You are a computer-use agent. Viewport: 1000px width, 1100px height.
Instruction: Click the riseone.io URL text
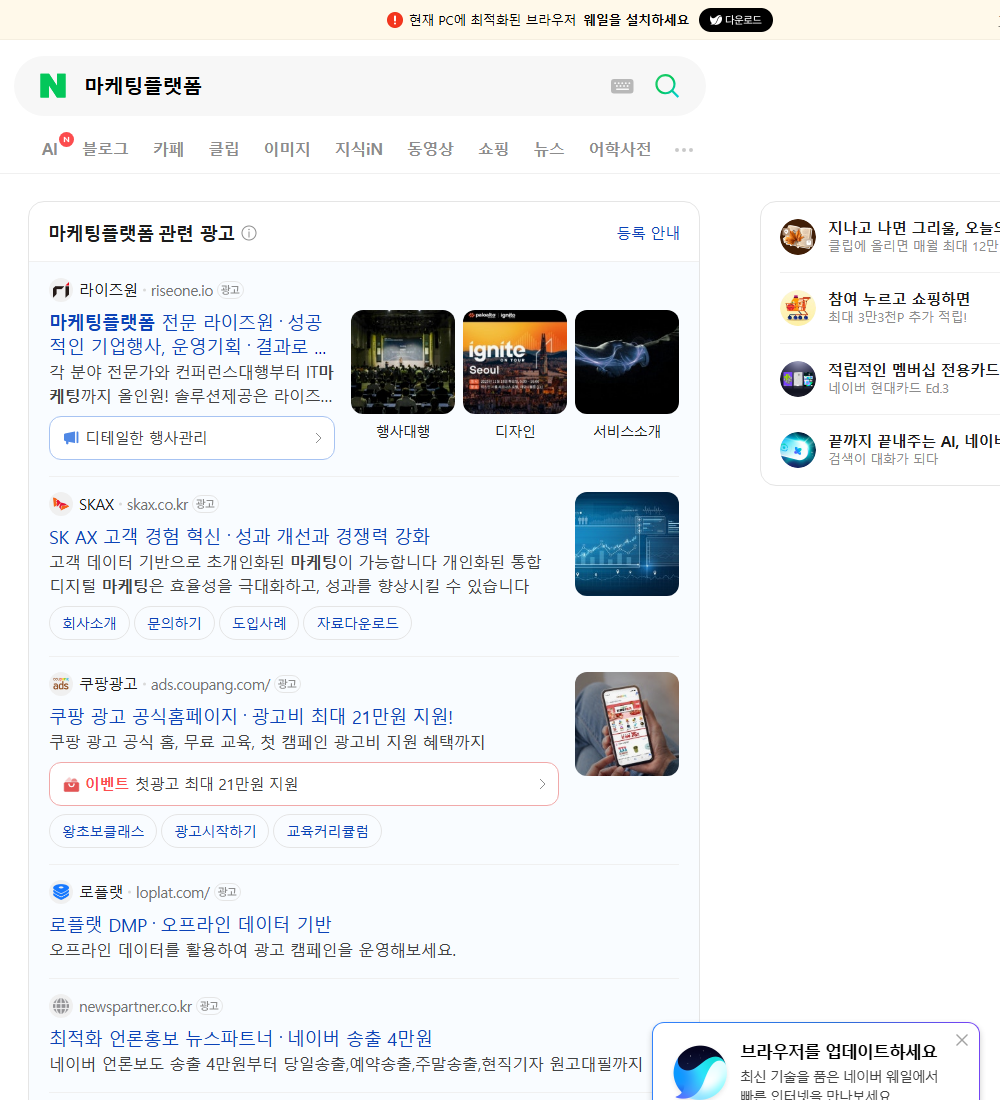(x=182, y=290)
